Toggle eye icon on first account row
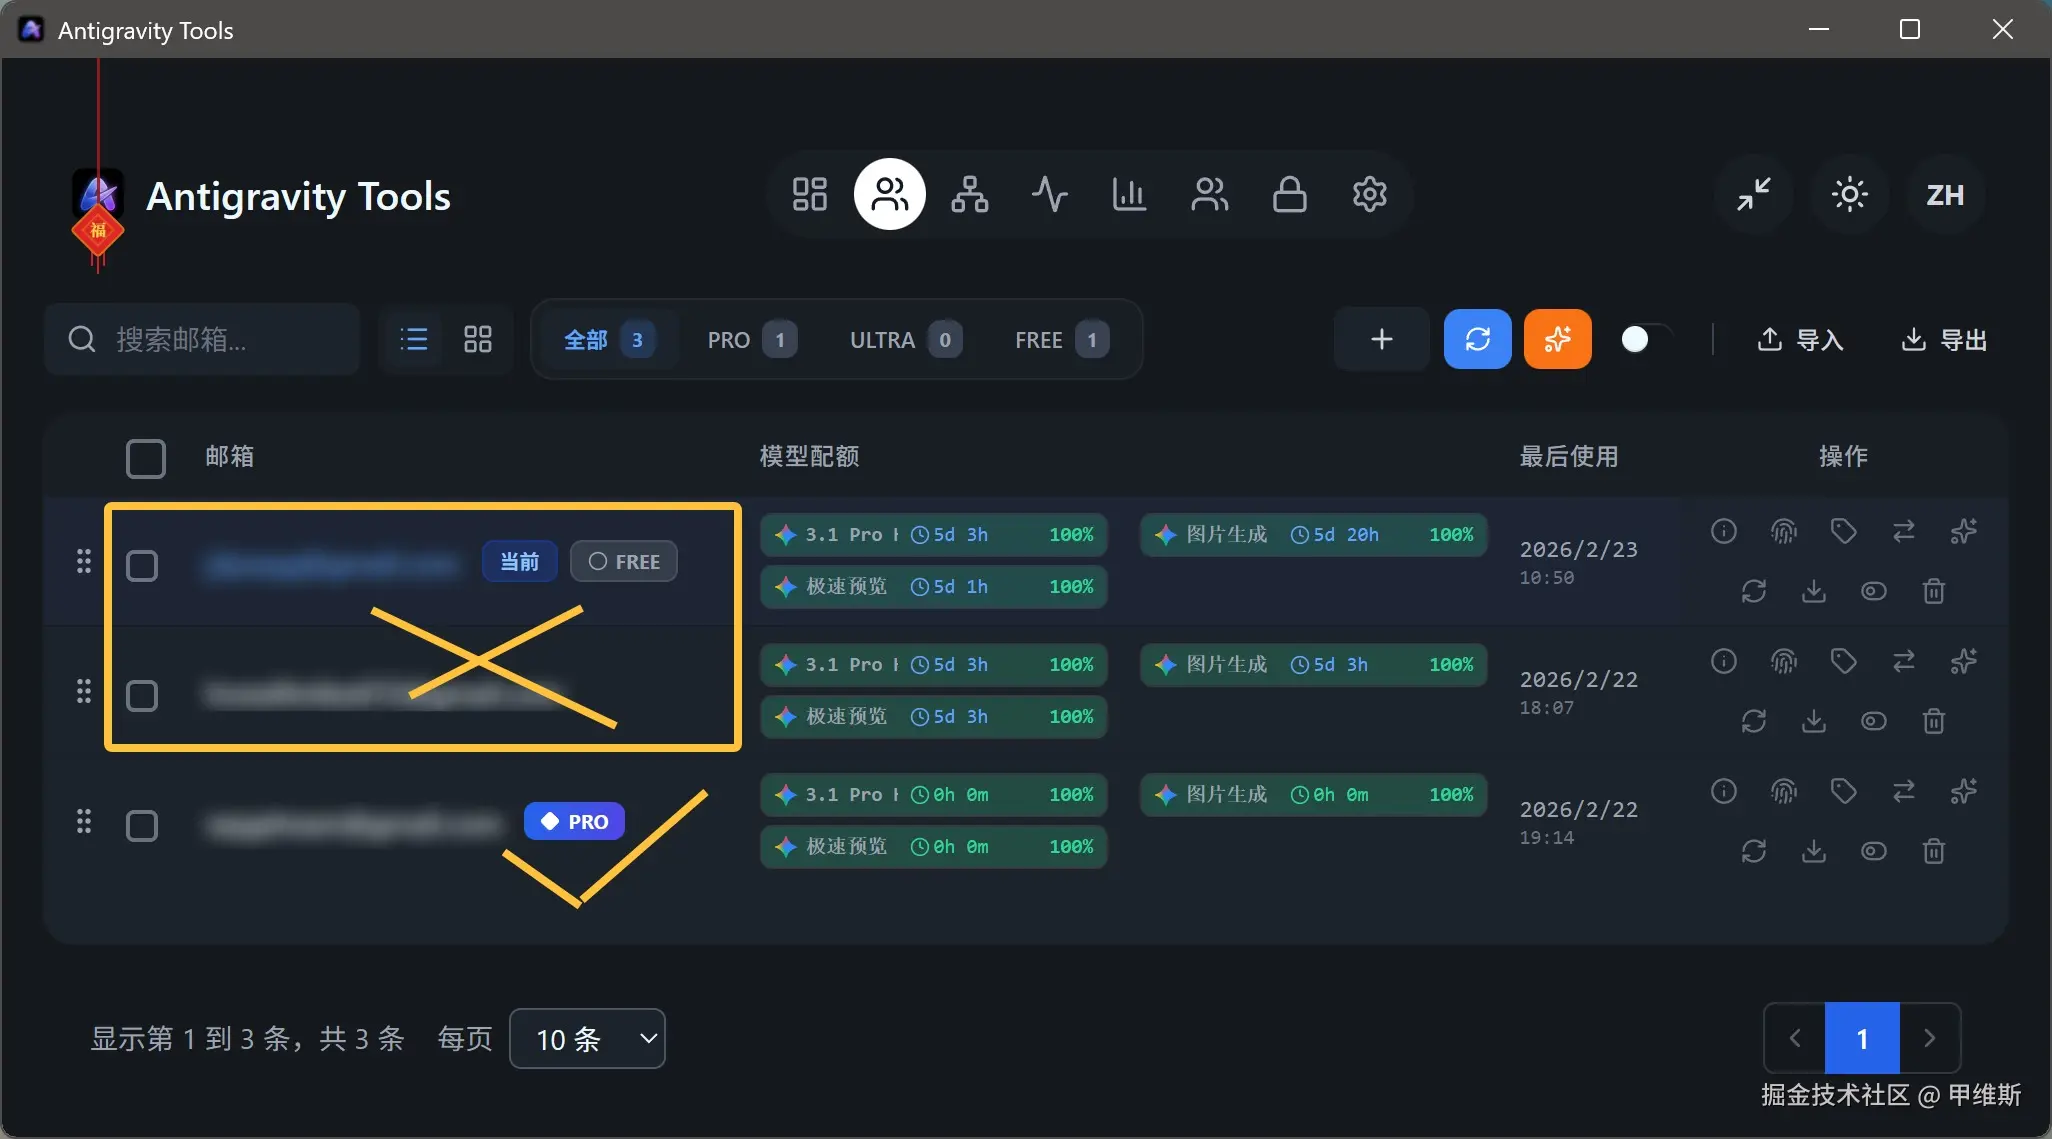2052x1139 pixels. [1873, 591]
